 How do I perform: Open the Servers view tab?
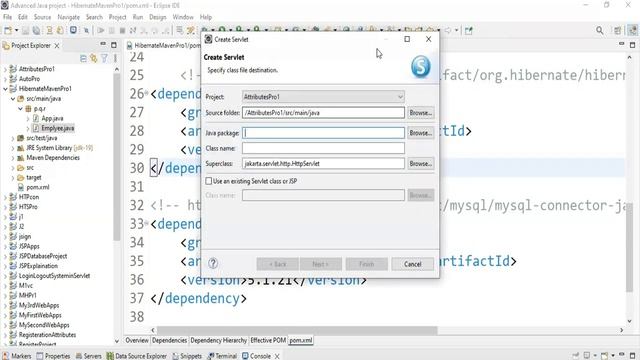[88, 356]
